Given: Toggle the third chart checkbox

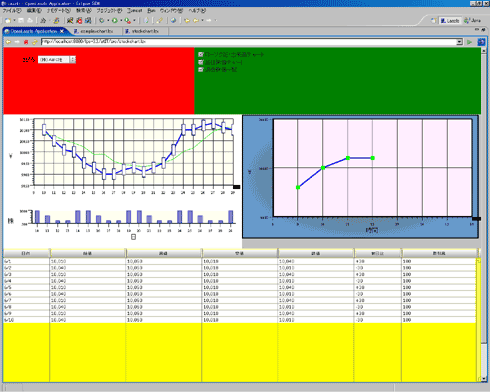Looking at the screenshot, I should click(201, 69).
